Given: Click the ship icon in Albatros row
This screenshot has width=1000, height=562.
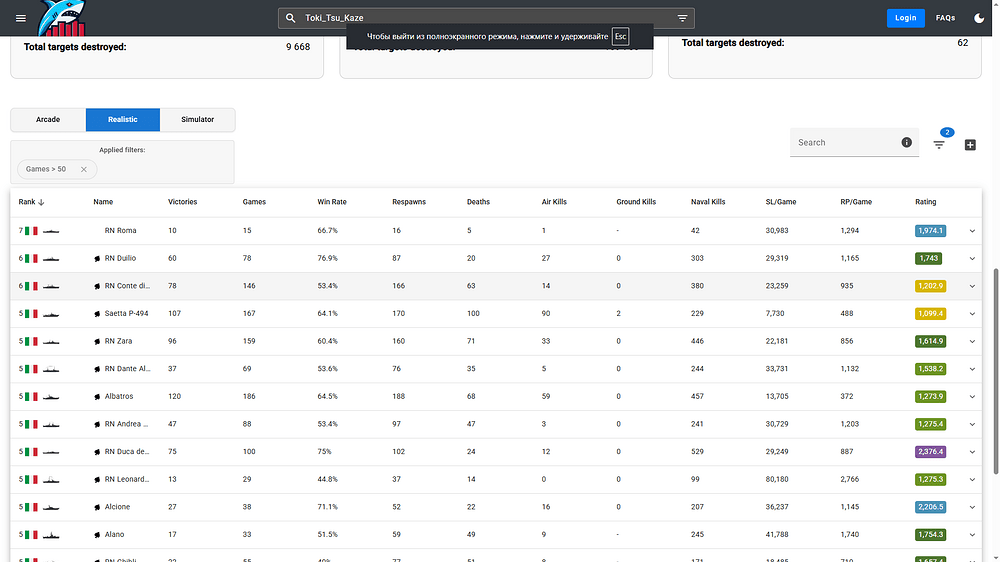Looking at the screenshot, I should 51,397.
